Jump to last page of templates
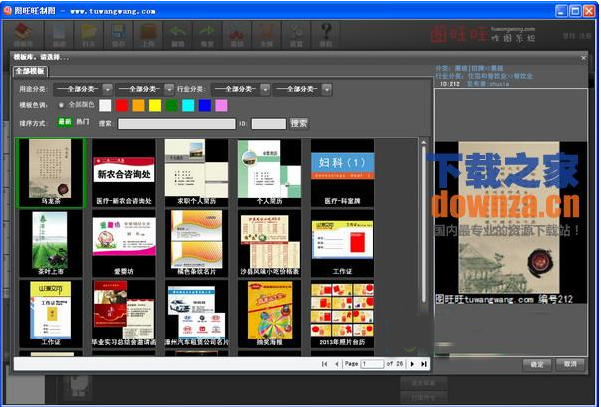Image resolution: width=601 pixels, height=407 pixels. tap(424, 364)
